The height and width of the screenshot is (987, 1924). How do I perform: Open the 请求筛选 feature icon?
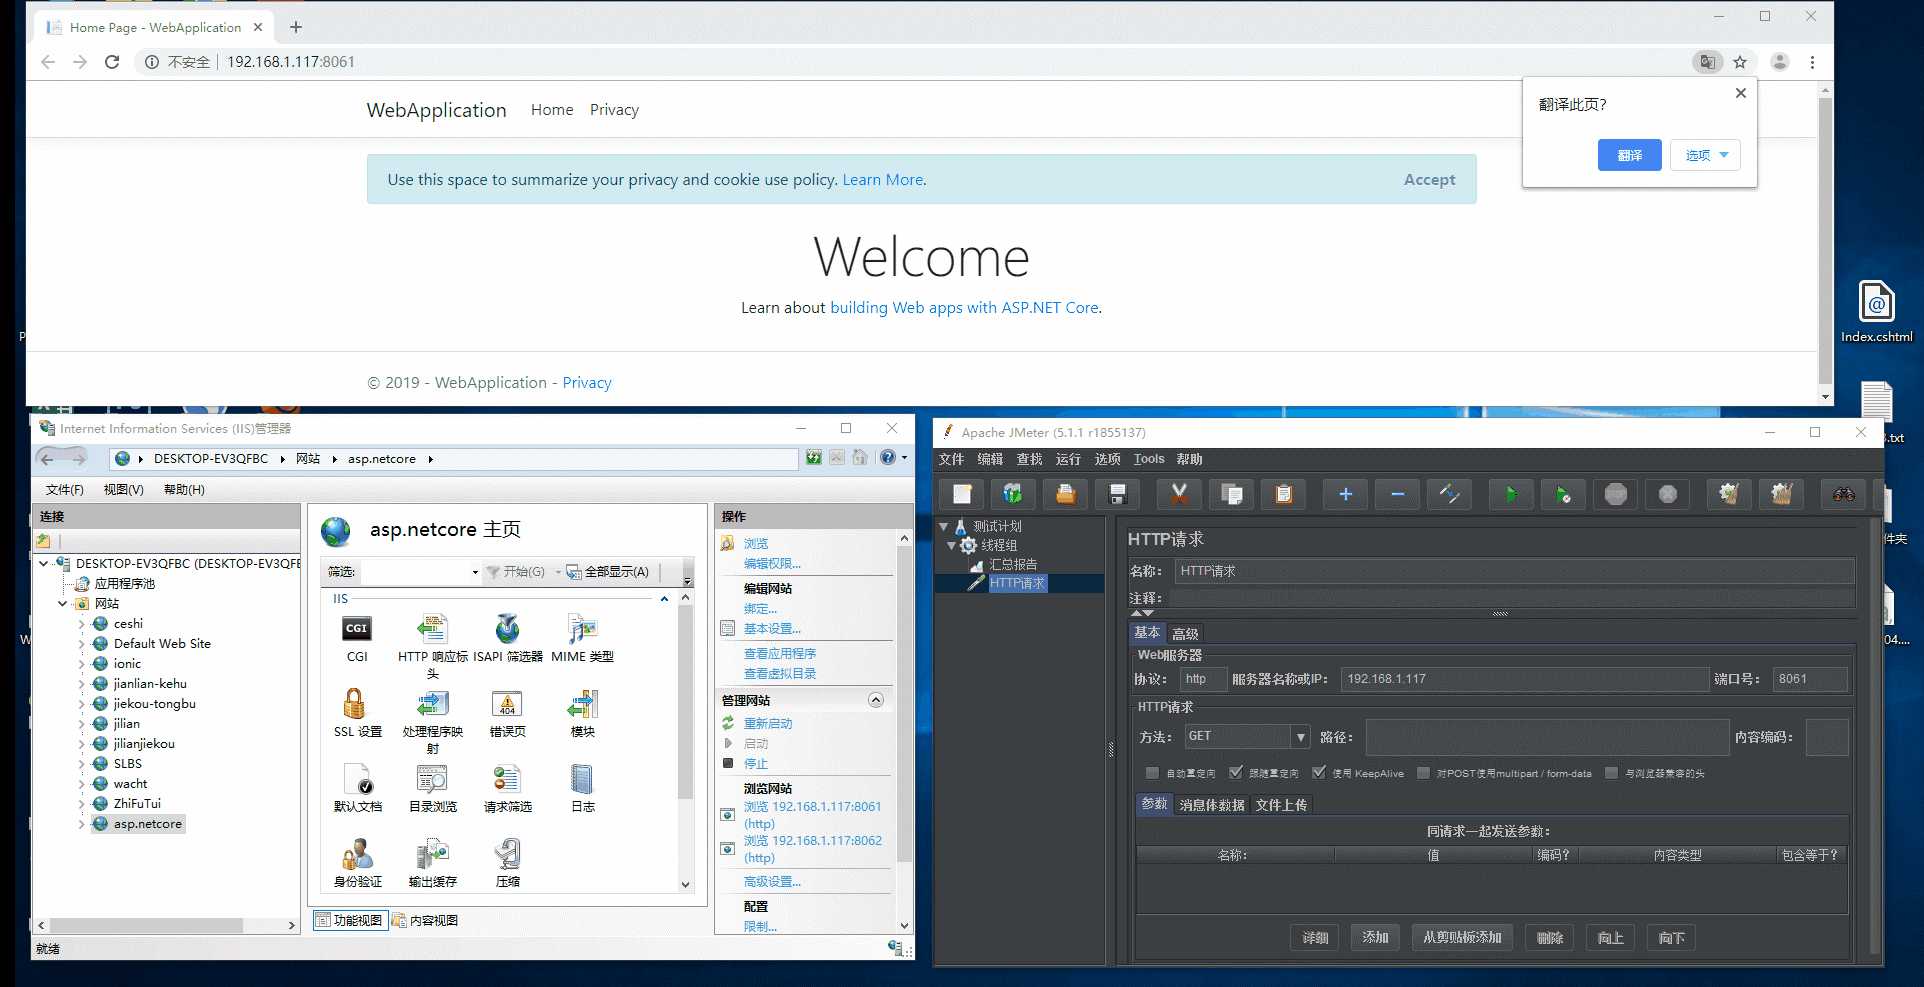click(507, 779)
